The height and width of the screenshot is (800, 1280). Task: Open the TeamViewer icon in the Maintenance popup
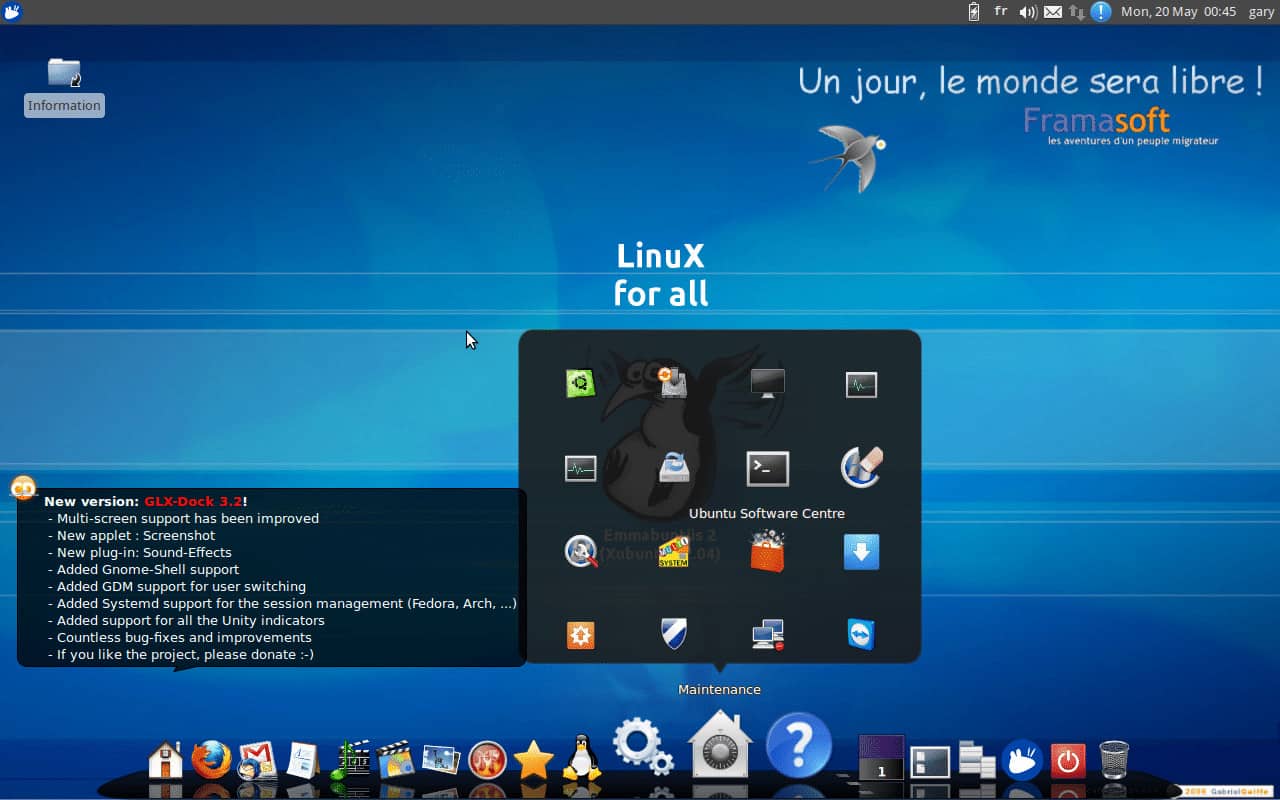[x=861, y=634]
